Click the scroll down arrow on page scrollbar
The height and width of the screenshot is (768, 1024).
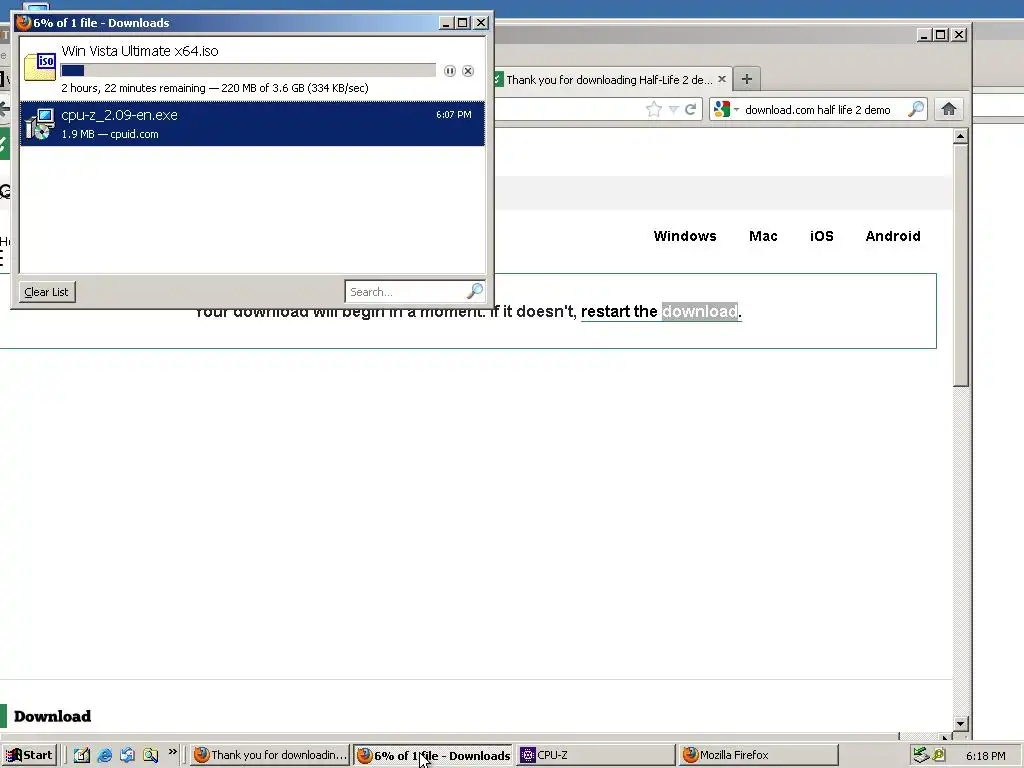tap(960, 723)
